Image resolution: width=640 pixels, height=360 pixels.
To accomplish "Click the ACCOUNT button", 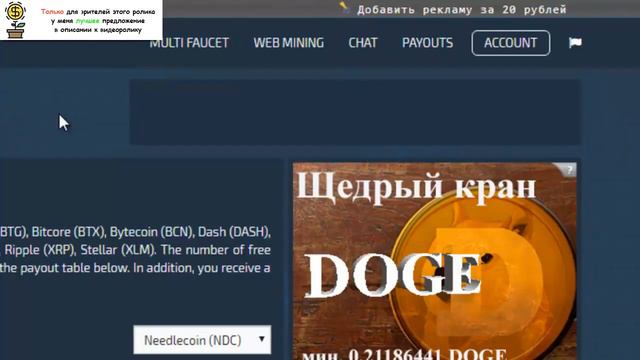I will tap(511, 43).
